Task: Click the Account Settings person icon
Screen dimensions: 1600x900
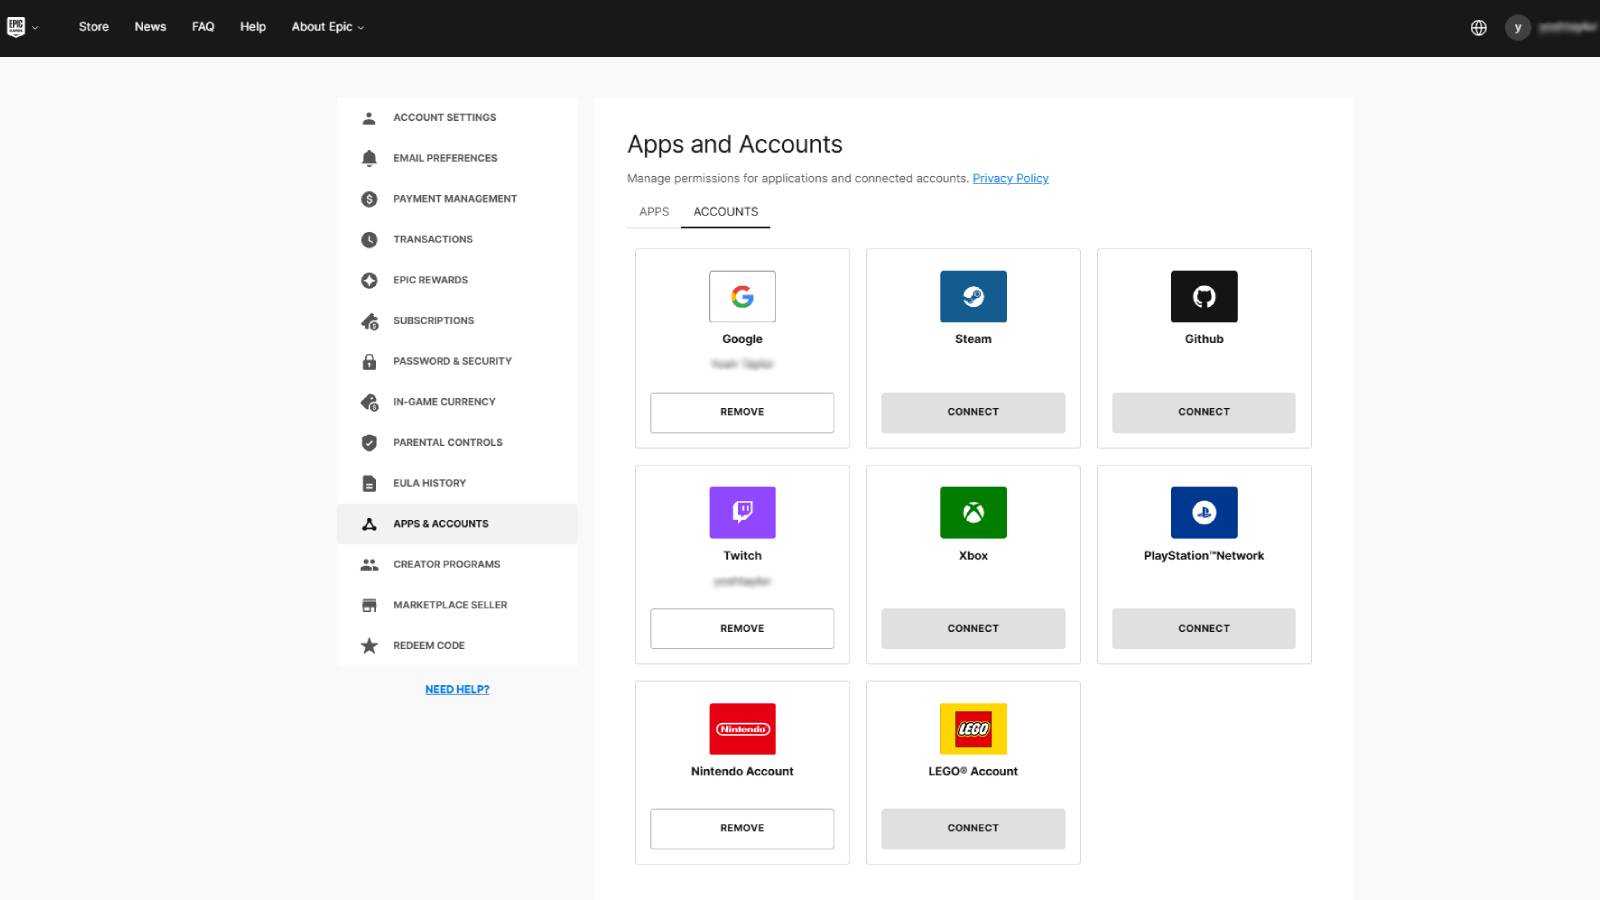Action: point(369,118)
